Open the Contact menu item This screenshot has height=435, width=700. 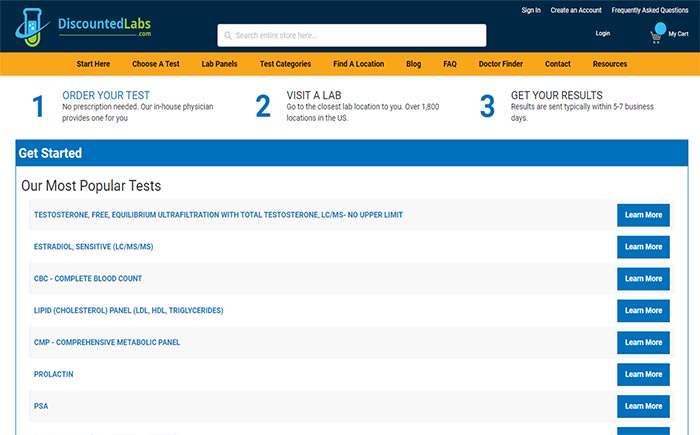click(x=558, y=64)
